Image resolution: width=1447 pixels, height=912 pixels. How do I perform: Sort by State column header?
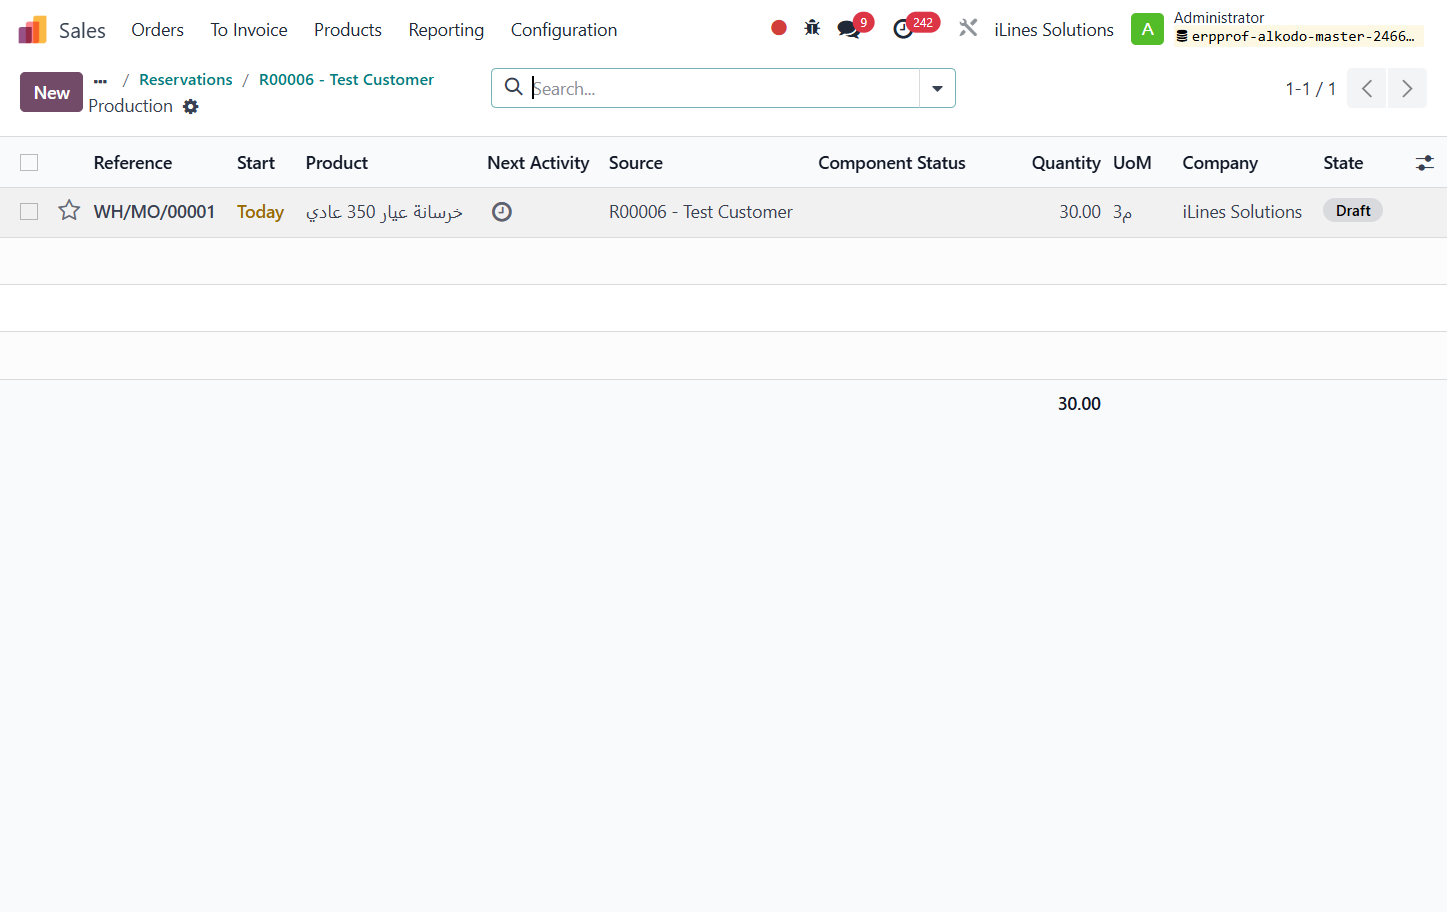(x=1343, y=163)
